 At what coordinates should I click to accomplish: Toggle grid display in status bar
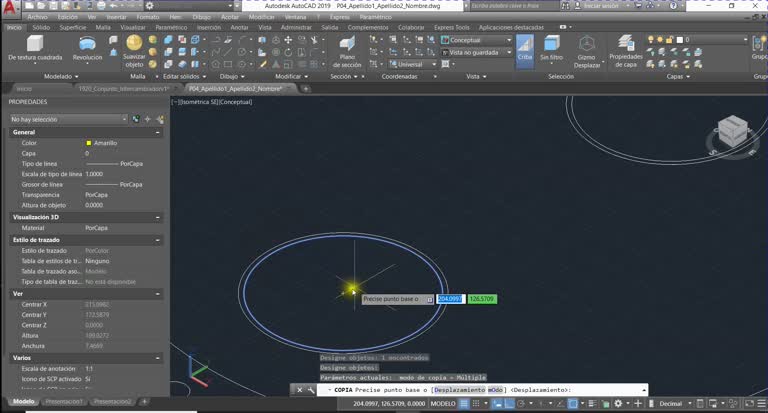click(464, 404)
